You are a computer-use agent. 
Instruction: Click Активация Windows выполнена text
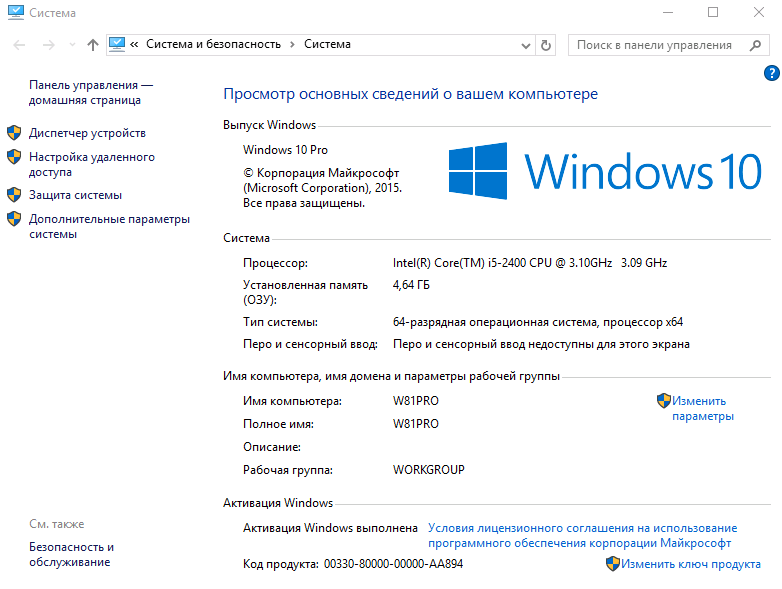(330, 528)
